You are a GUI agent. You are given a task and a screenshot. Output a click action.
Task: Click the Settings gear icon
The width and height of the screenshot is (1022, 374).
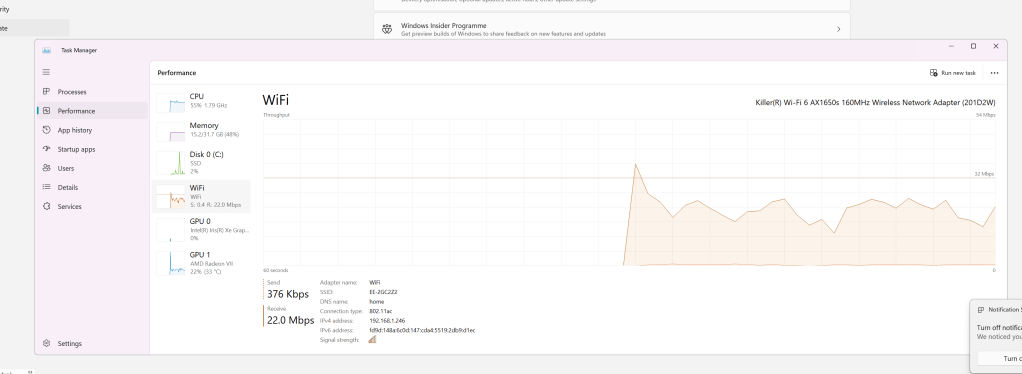point(46,343)
